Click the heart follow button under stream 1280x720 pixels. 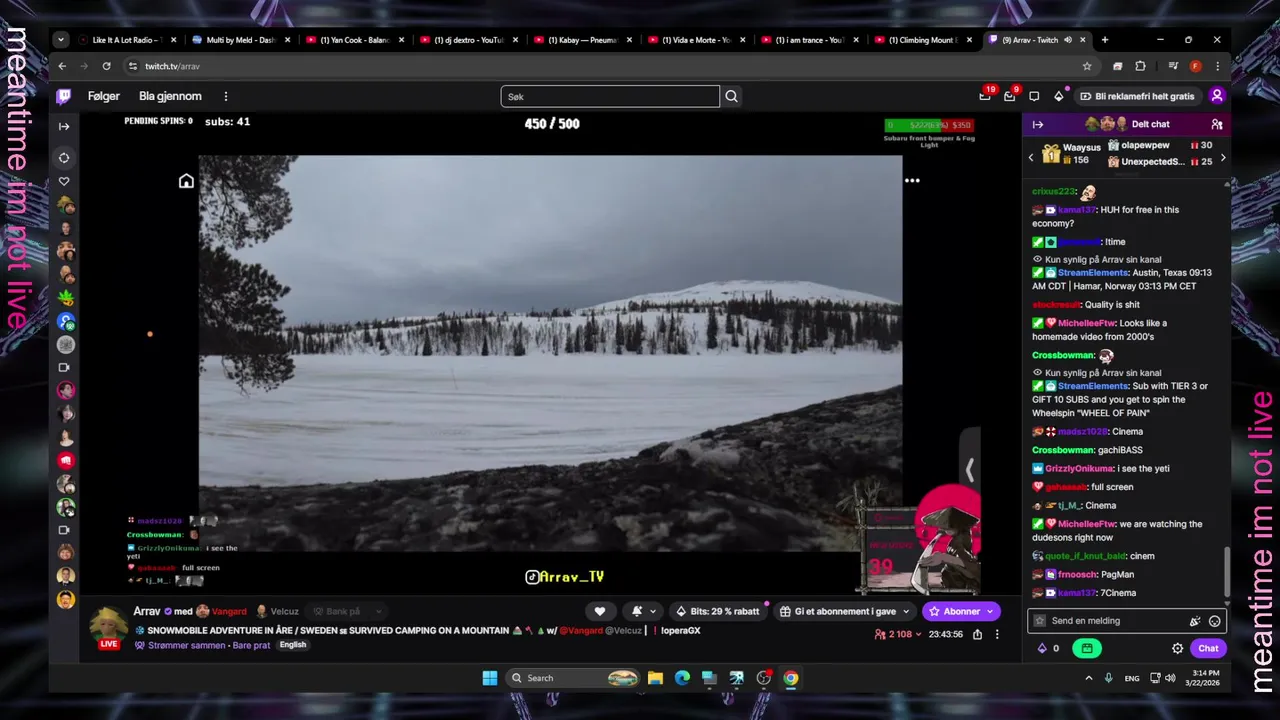click(x=600, y=611)
